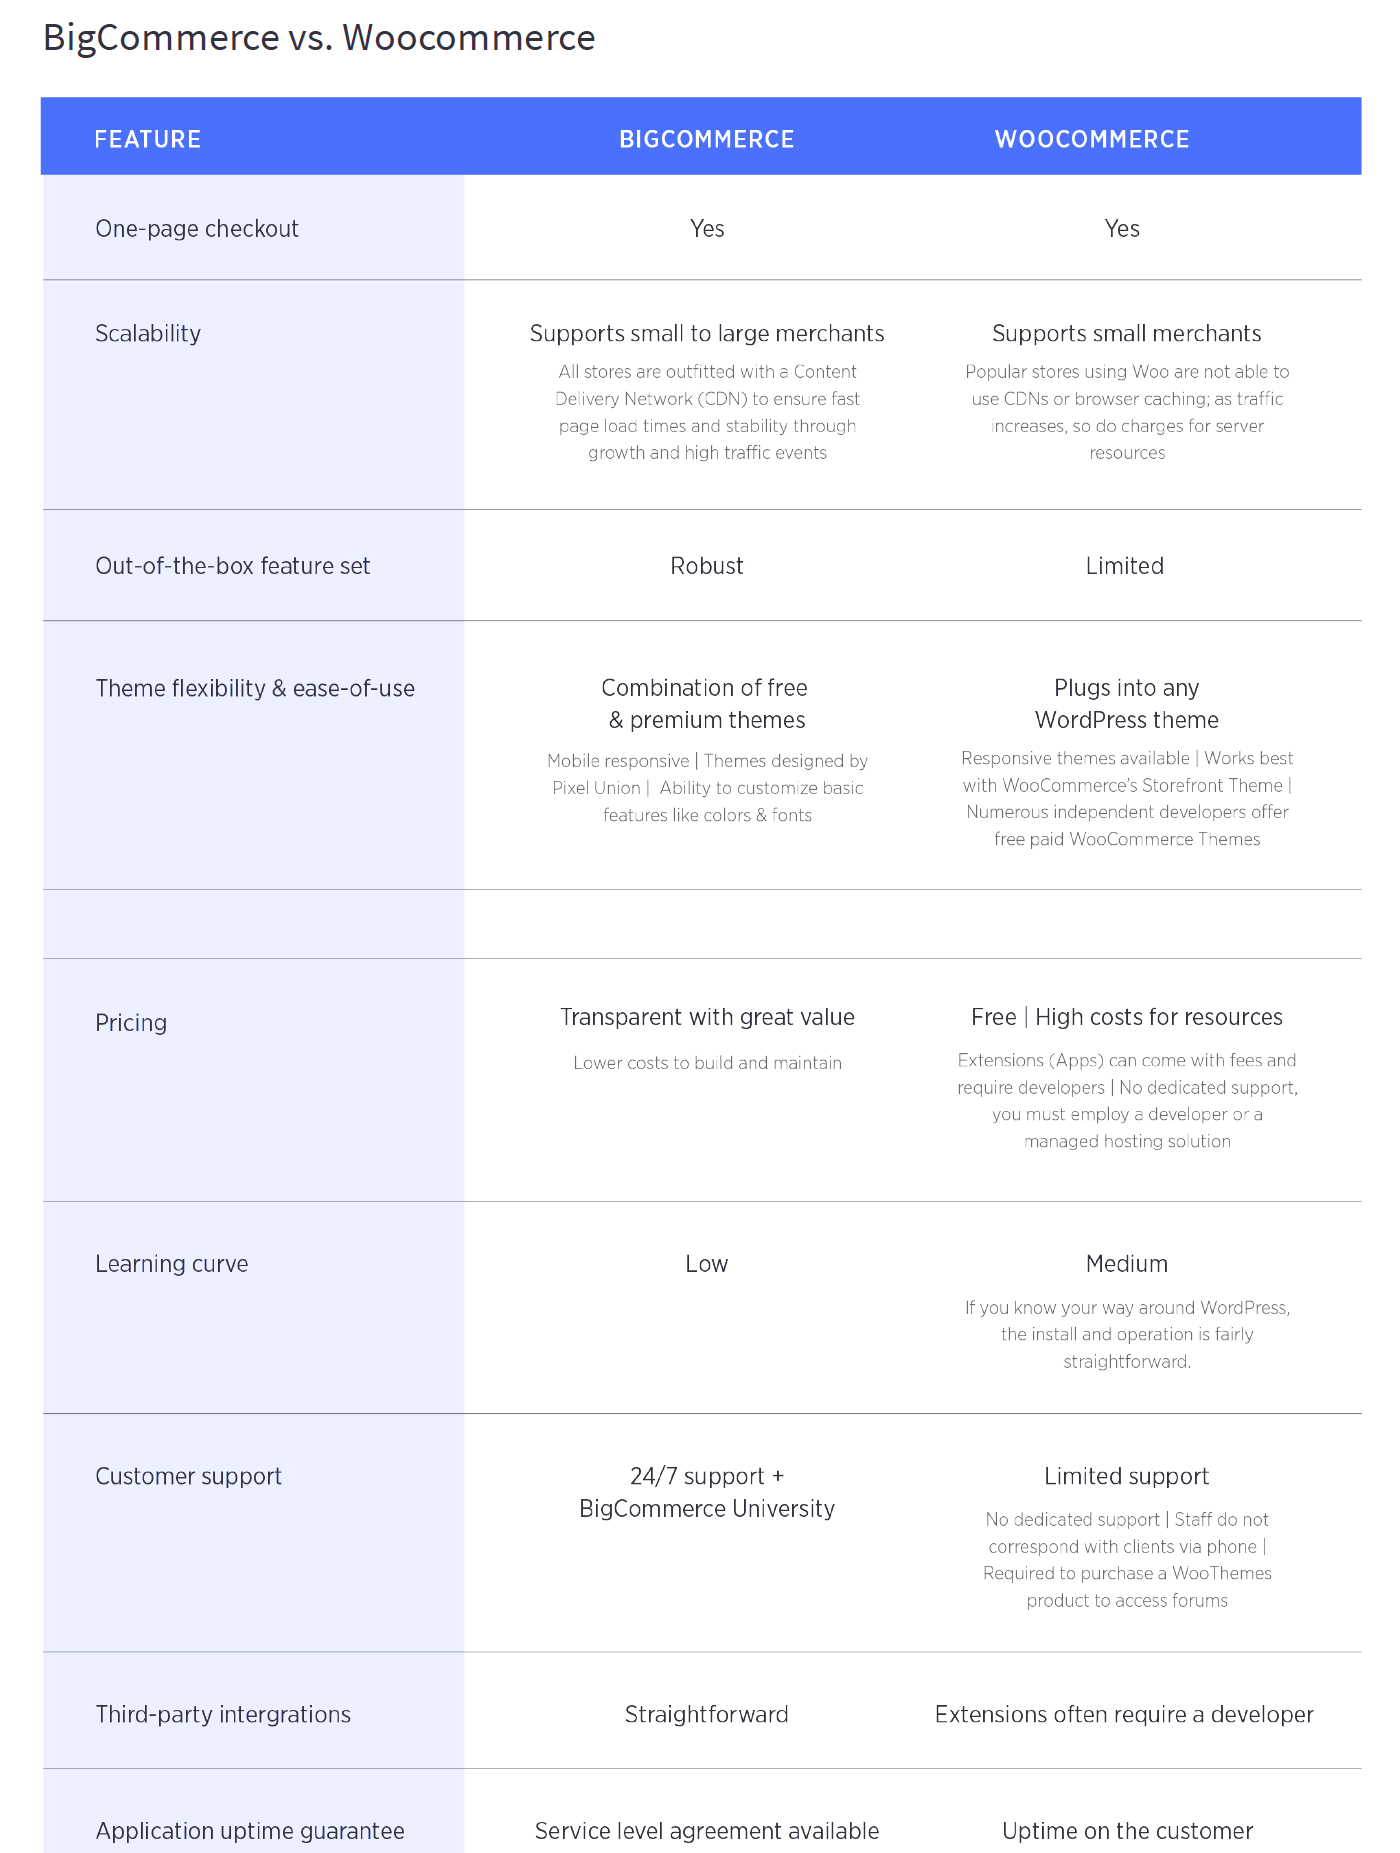Click the "Robust" cell value
The height and width of the screenshot is (1853, 1400).
[706, 566]
